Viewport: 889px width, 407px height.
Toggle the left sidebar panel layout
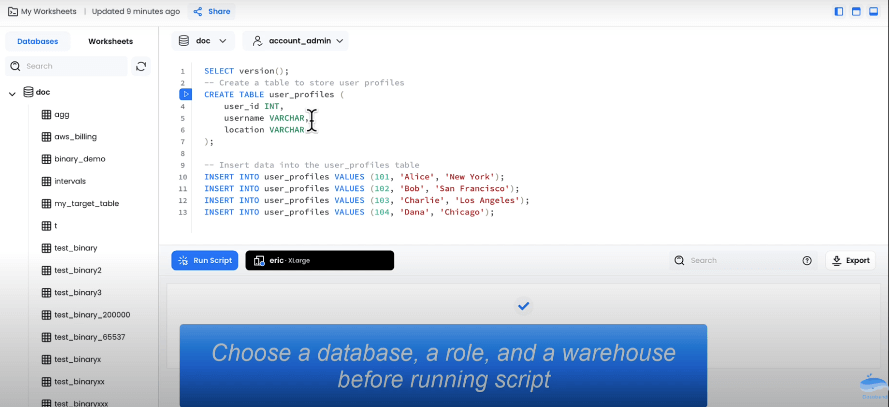click(838, 11)
